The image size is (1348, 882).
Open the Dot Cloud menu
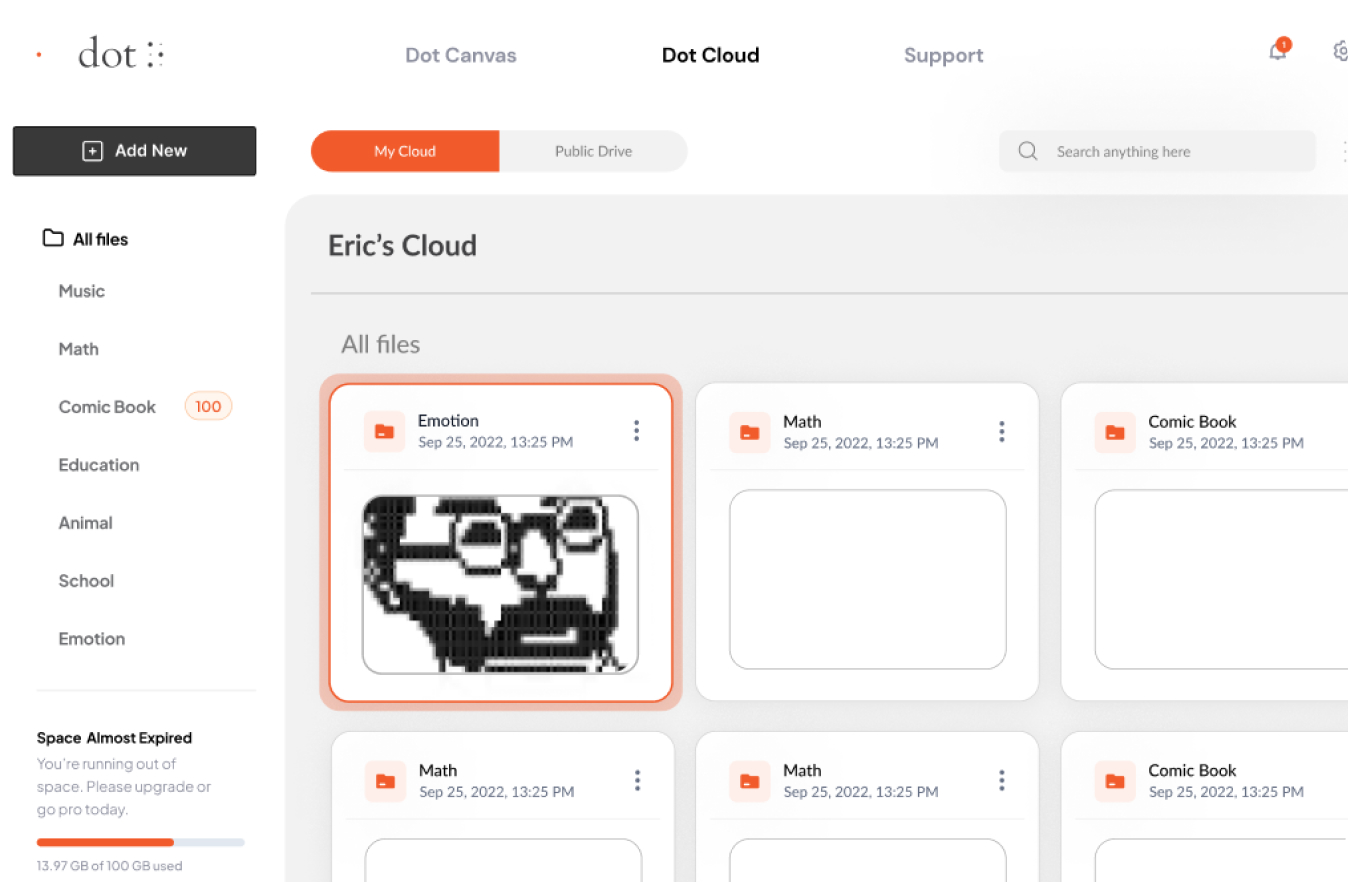click(711, 56)
